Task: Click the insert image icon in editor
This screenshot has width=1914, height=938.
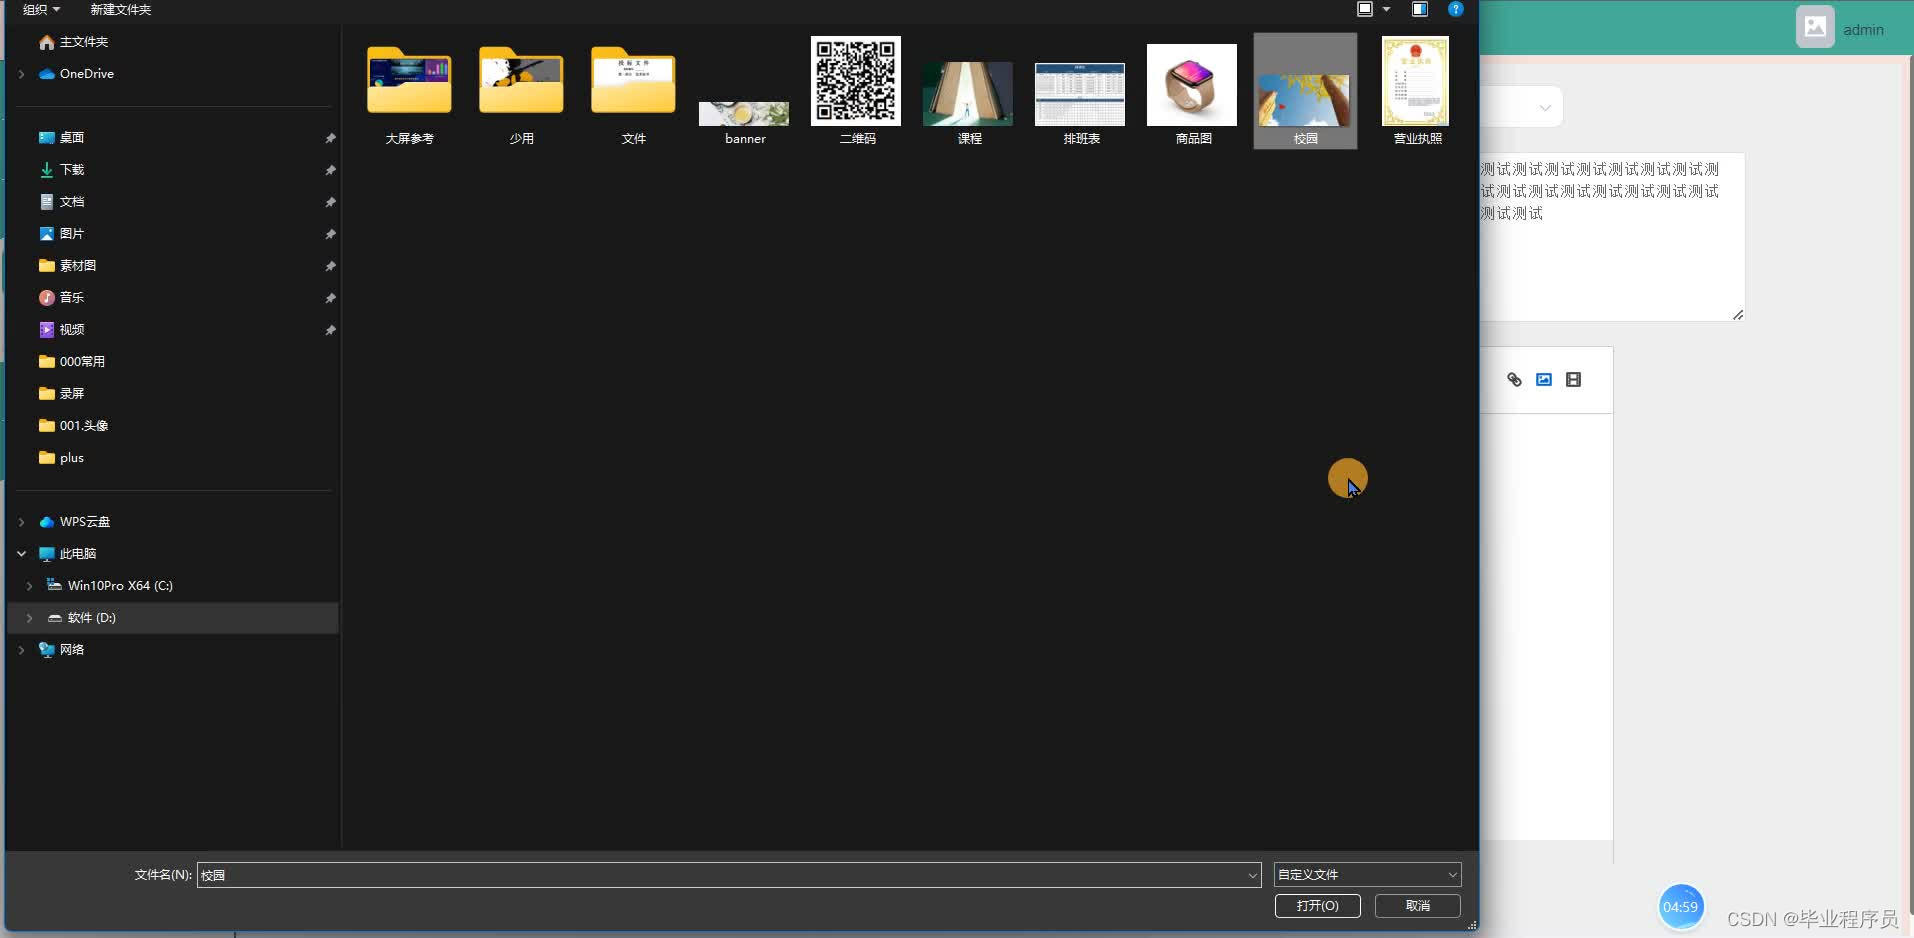Action: (1544, 380)
